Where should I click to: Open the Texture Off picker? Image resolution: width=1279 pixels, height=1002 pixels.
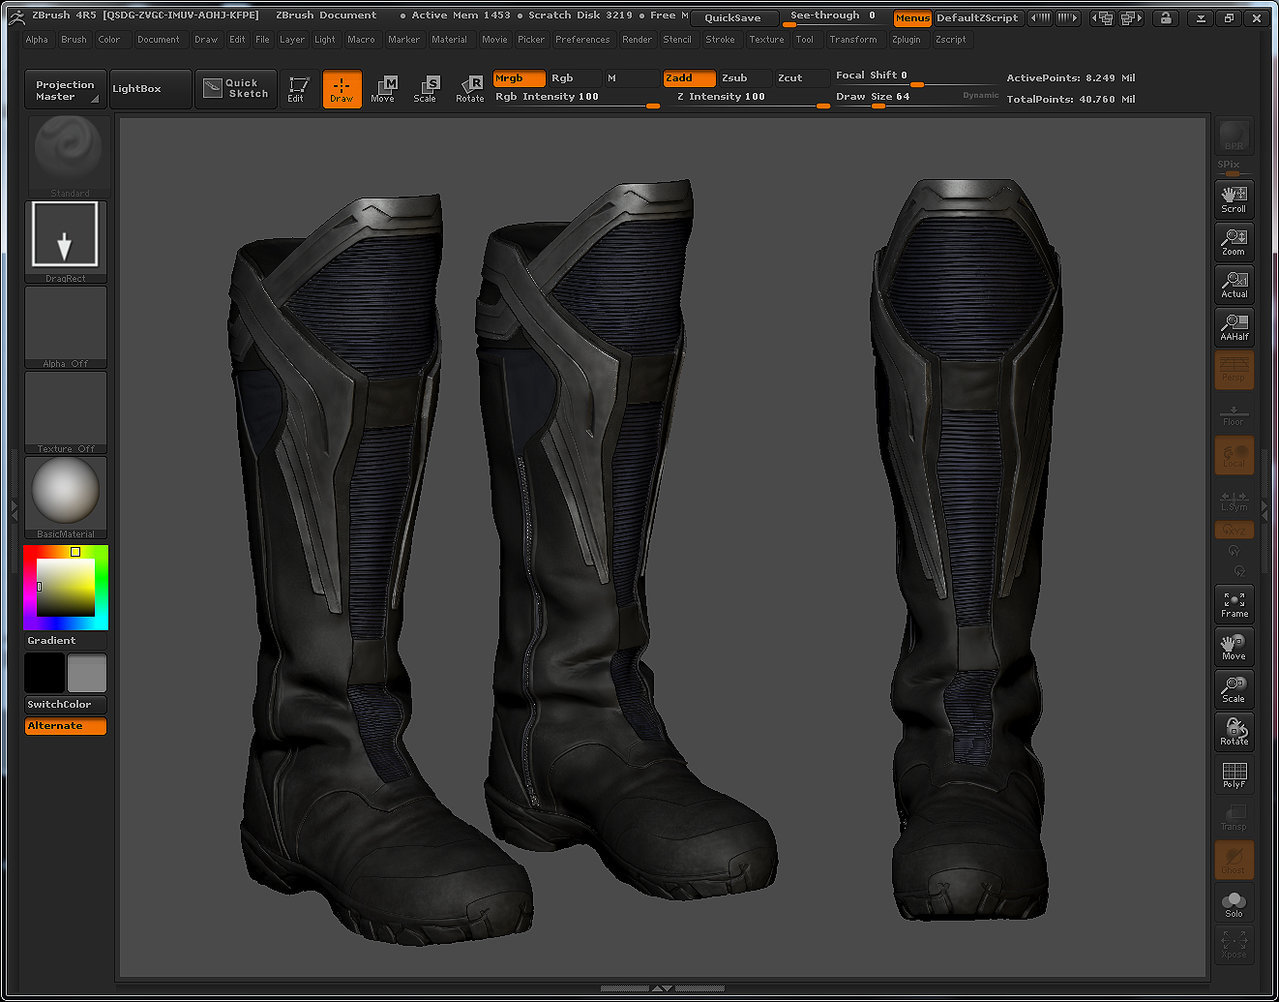[x=66, y=412]
